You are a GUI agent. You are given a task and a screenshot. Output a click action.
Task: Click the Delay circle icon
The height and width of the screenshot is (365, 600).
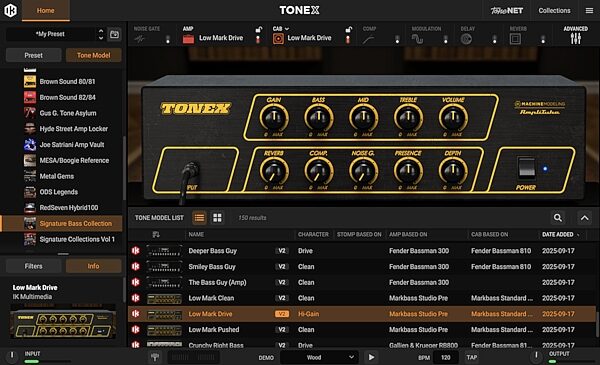466,39
